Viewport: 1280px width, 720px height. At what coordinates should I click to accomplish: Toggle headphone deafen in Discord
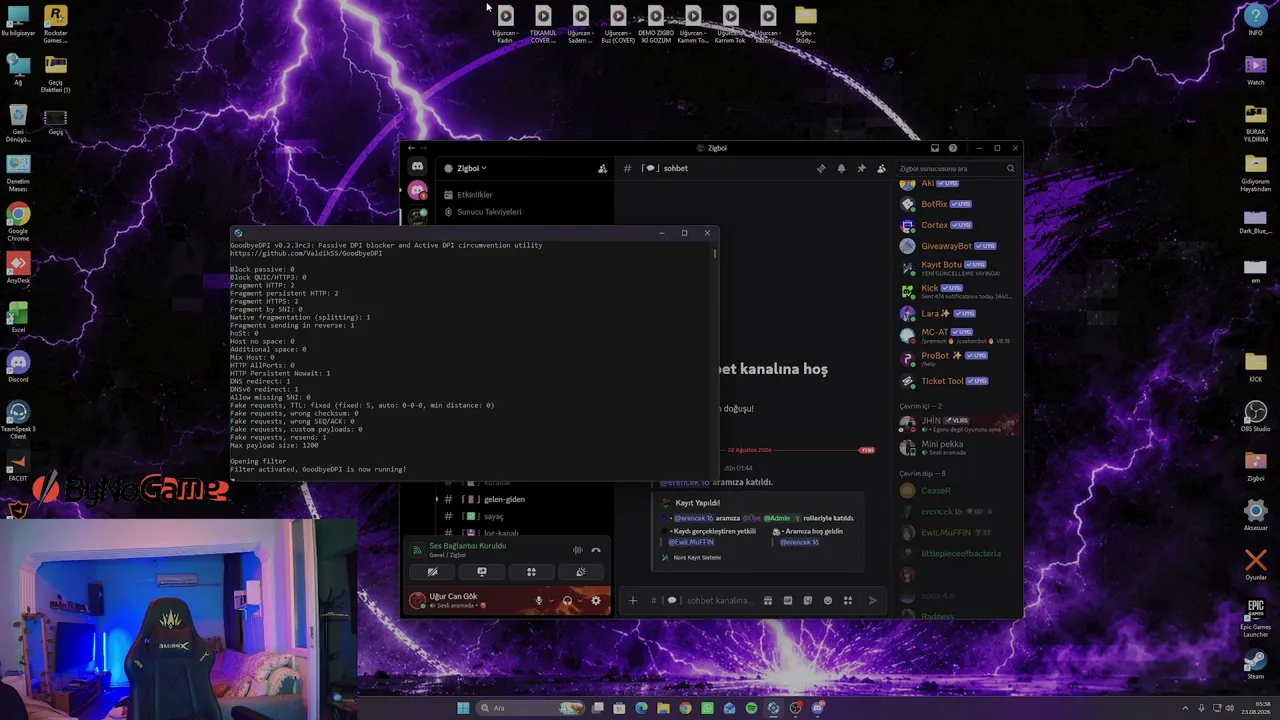click(567, 600)
